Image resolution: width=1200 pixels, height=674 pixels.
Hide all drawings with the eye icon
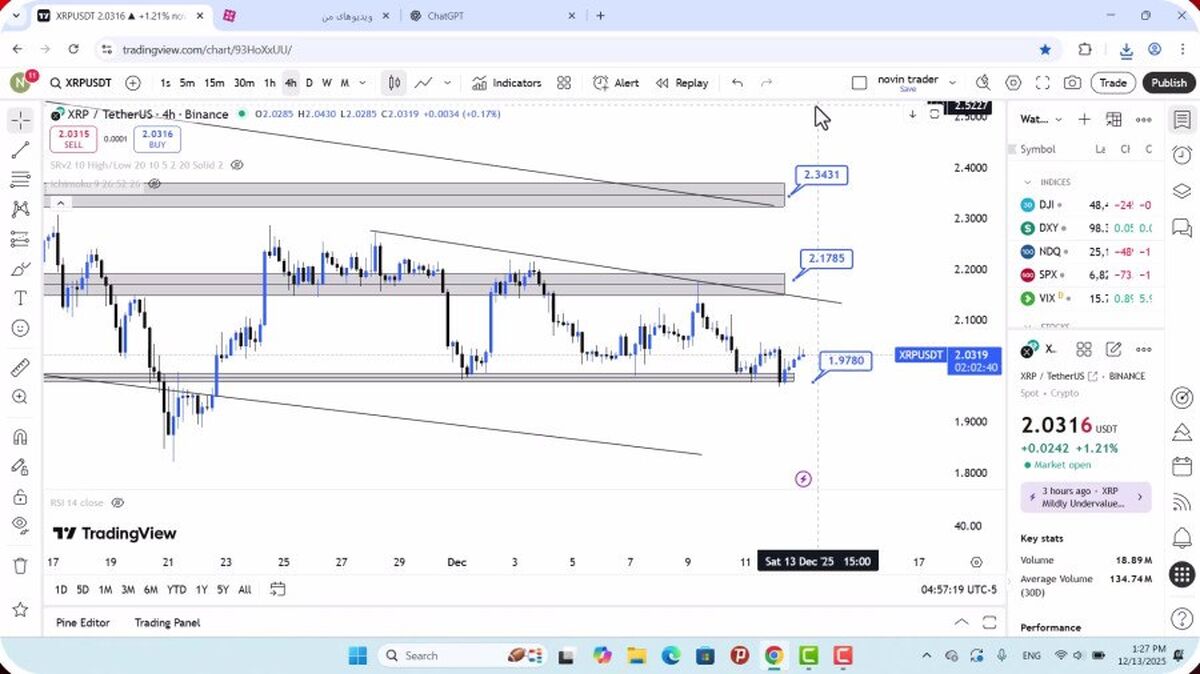click(20, 525)
